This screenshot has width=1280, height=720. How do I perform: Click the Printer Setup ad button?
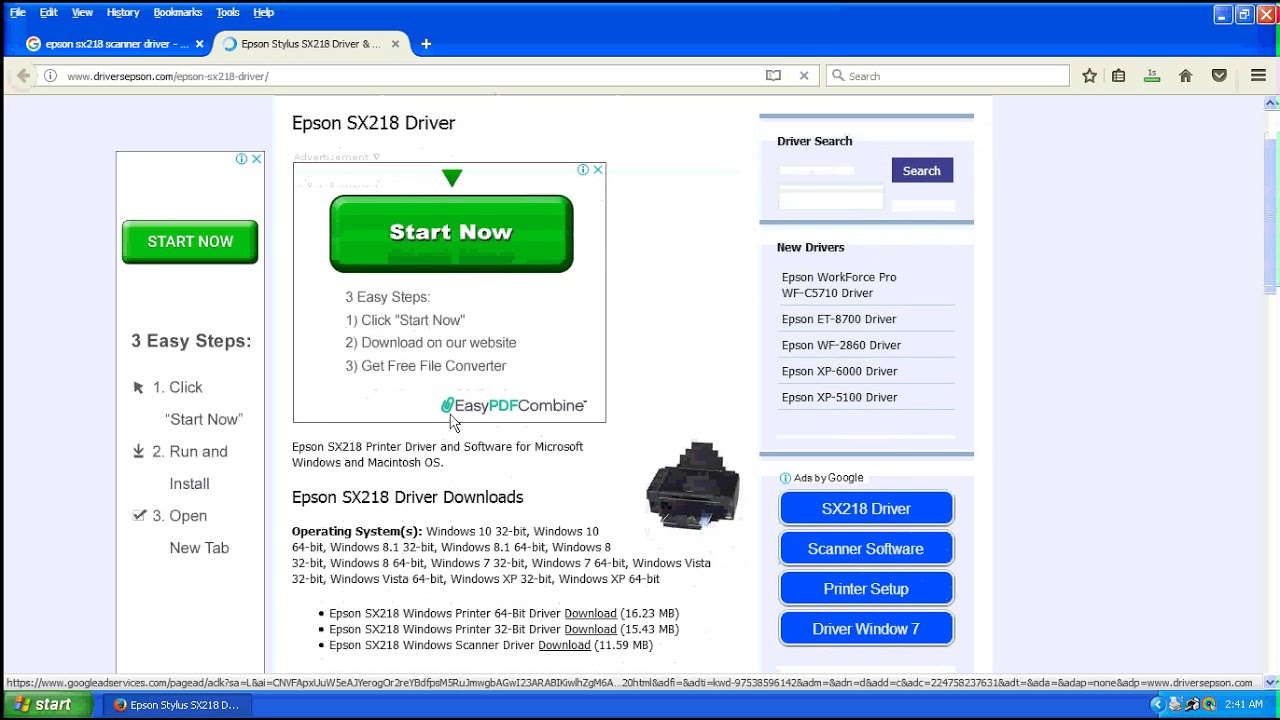(x=866, y=589)
